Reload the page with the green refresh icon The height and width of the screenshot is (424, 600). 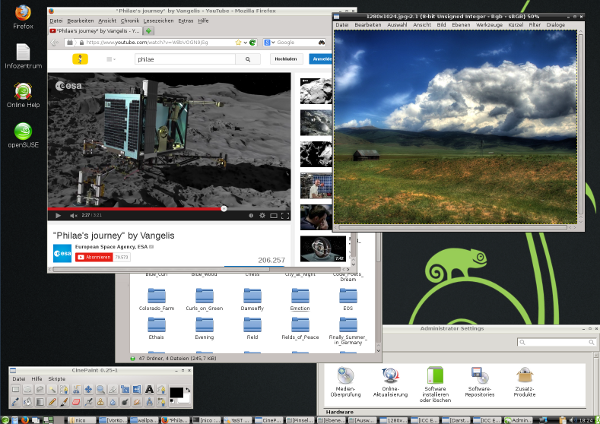(252, 42)
